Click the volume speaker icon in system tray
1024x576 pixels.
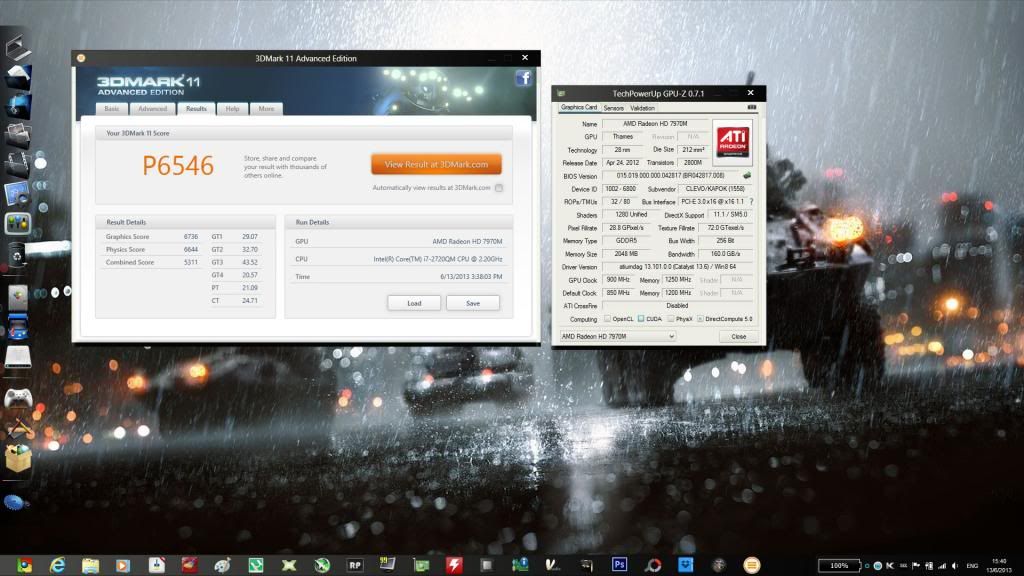[x=955, y=566]
